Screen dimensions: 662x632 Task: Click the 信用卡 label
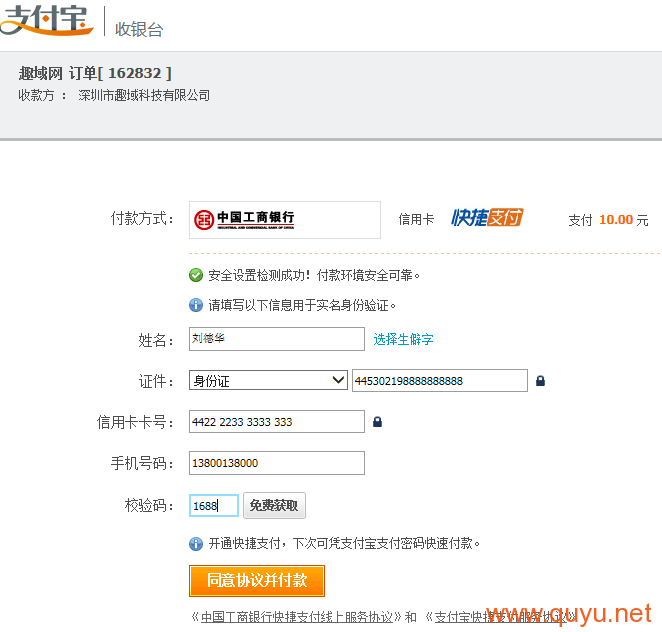coord(416,219)
